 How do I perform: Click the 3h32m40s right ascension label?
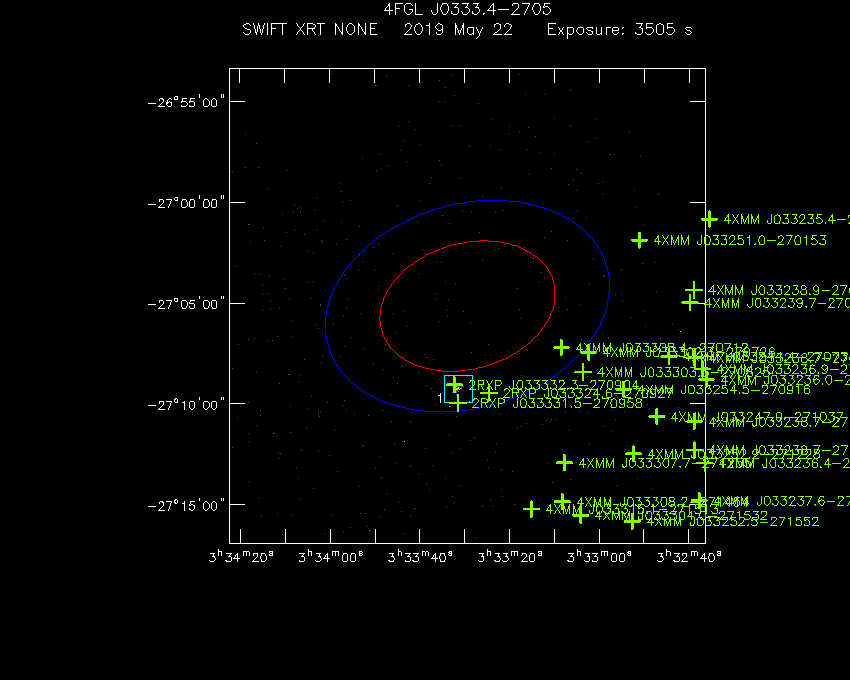tap(689, 556)
